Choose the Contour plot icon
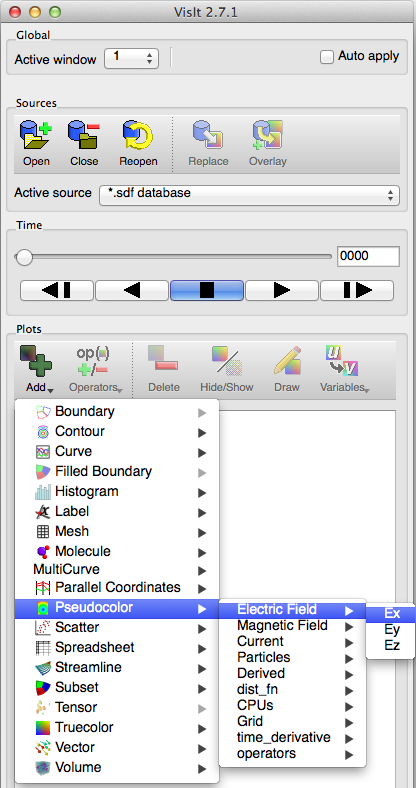This screenshot has height=788, width=416. click(x=43, y=432)
